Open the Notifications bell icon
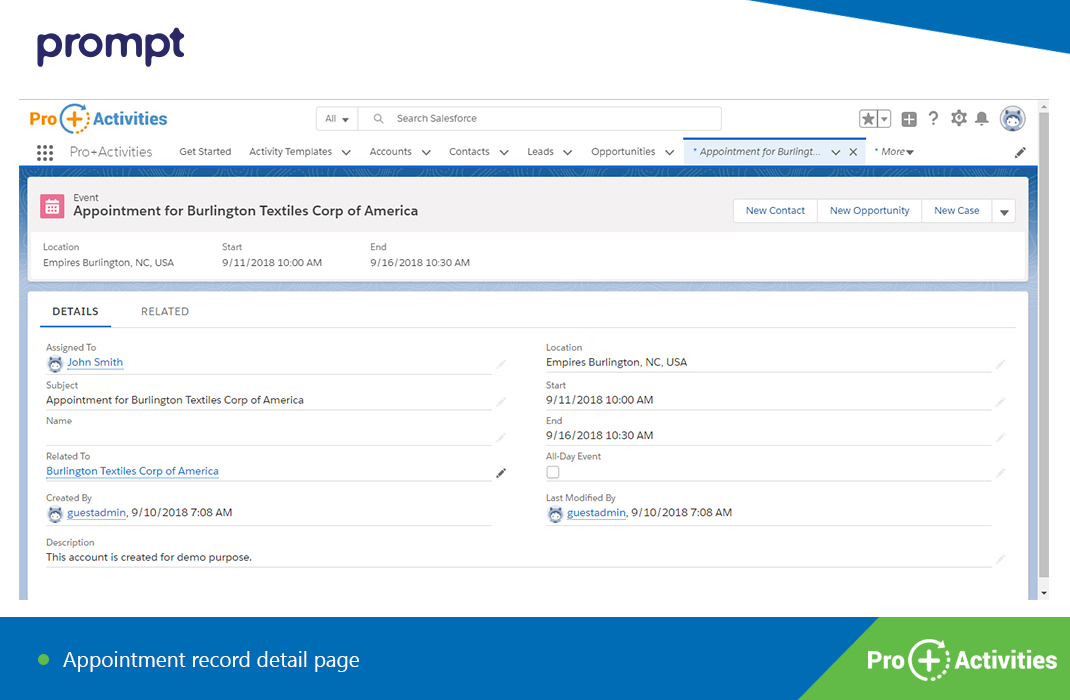Image resolution: width=1070 pixels, height=700 pixels. coord(981,118)
